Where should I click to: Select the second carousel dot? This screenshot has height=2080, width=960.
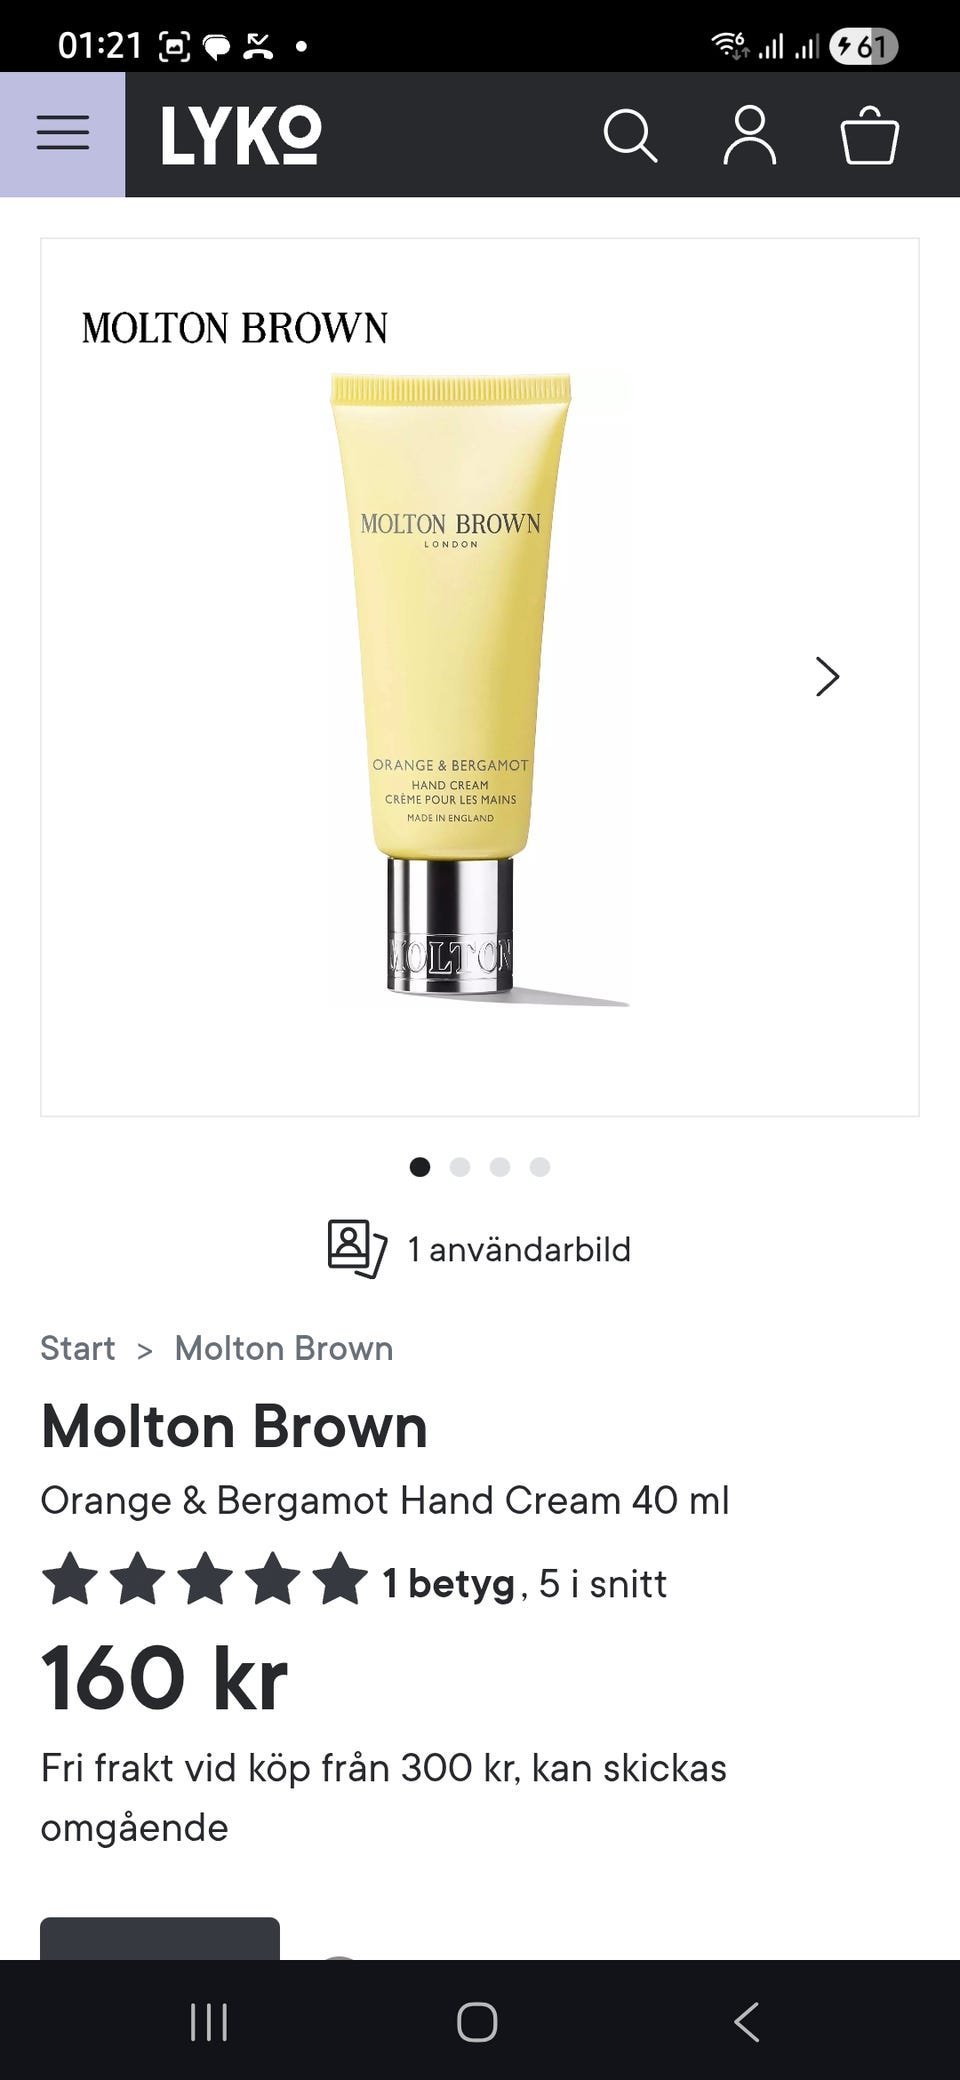point(460,1167)
